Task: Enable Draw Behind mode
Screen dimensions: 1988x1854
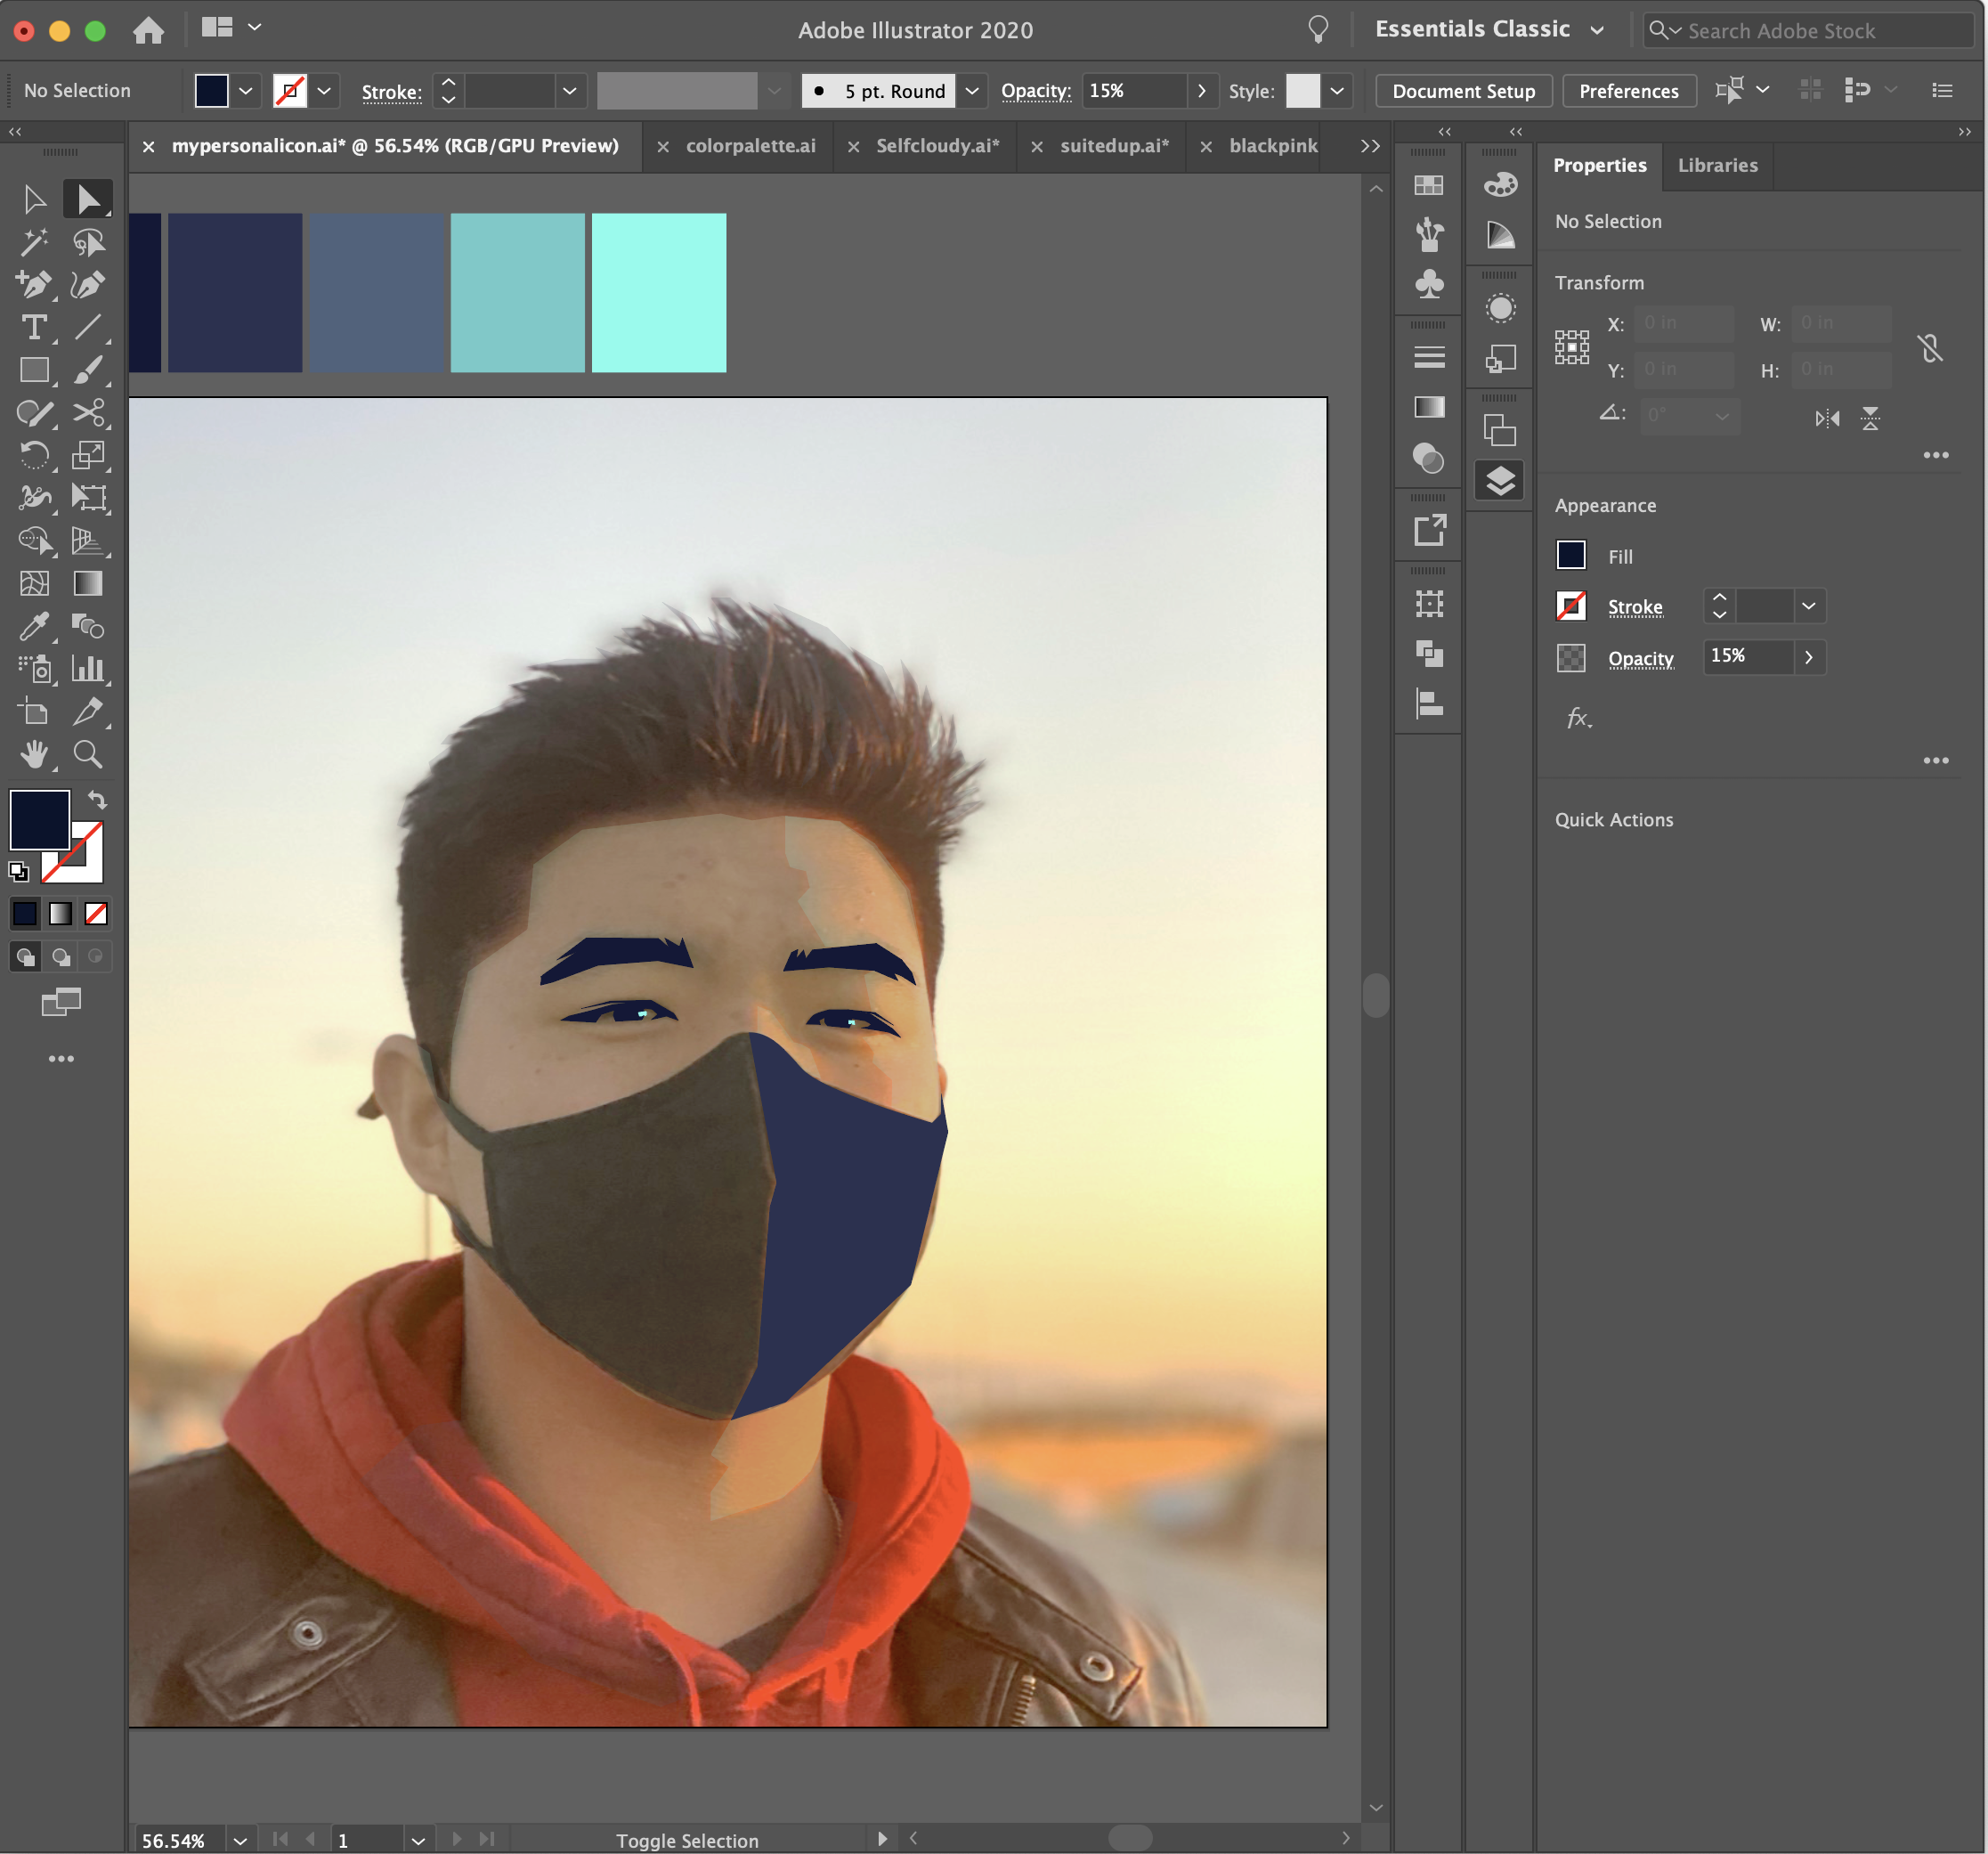Action: click(61, 957)
